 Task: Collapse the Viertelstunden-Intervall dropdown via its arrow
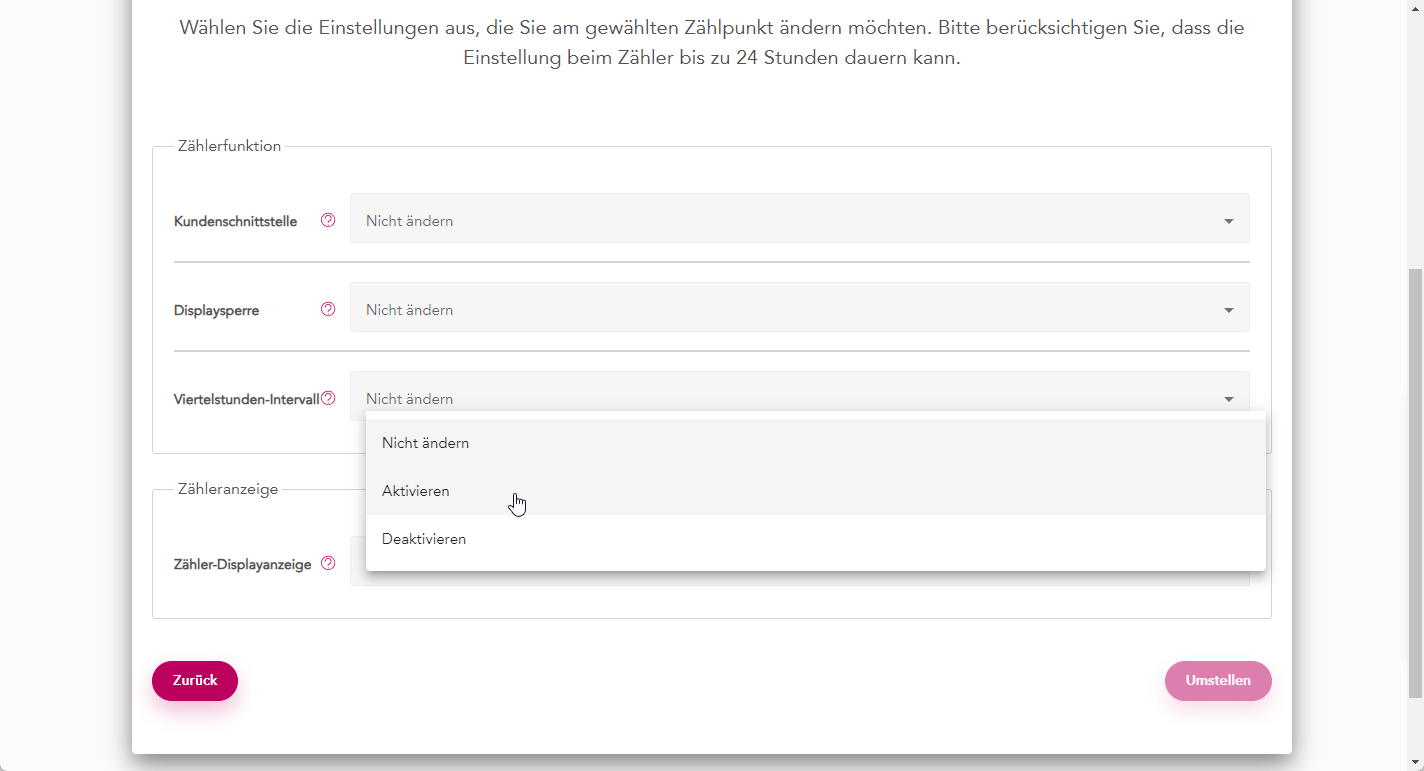pos(1228,399)
